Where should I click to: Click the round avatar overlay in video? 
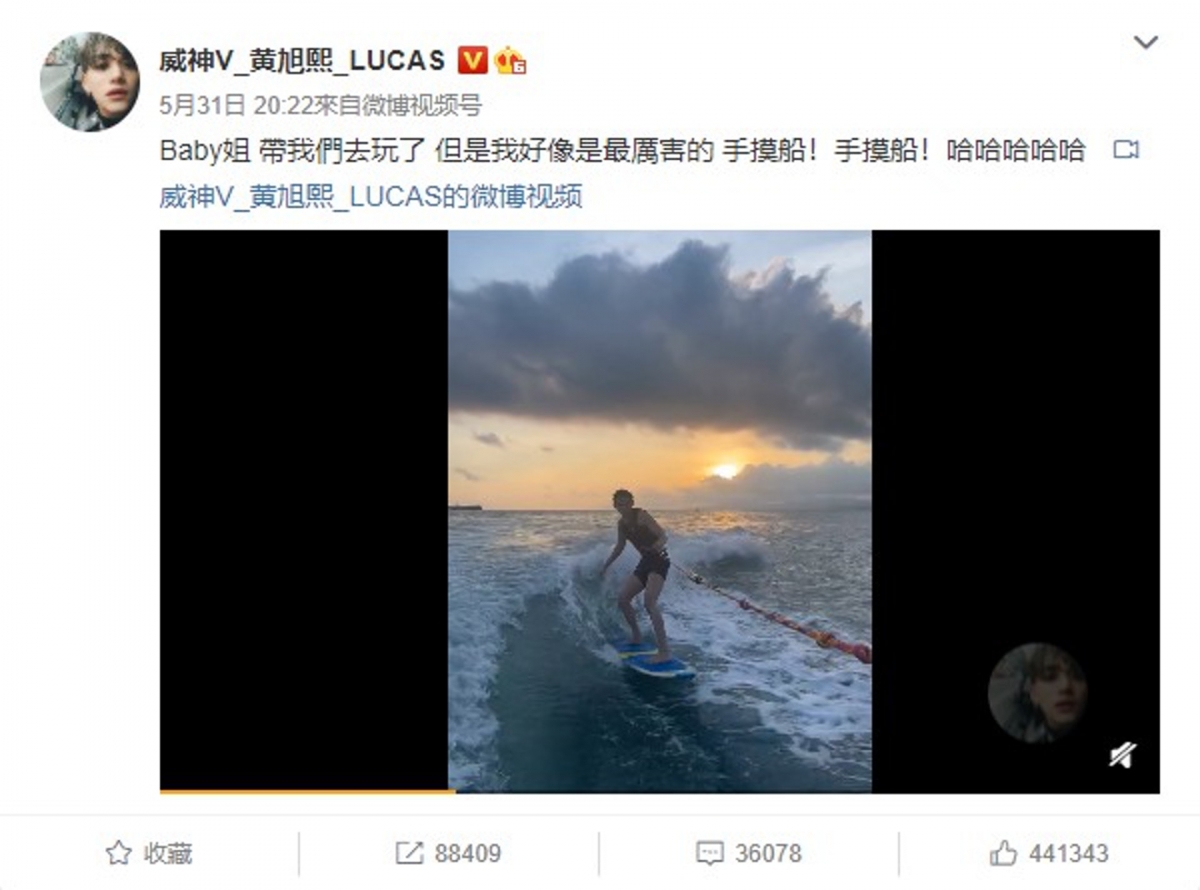1037,693
